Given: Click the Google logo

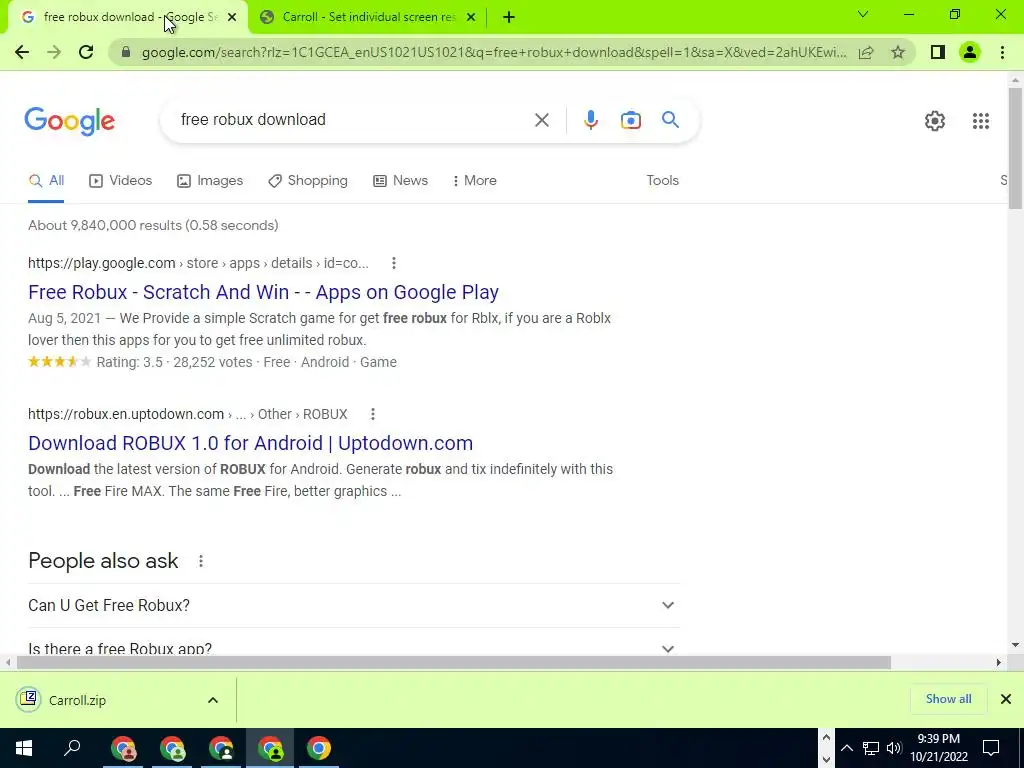Looking at the screenshot, I should click(70, 121).
